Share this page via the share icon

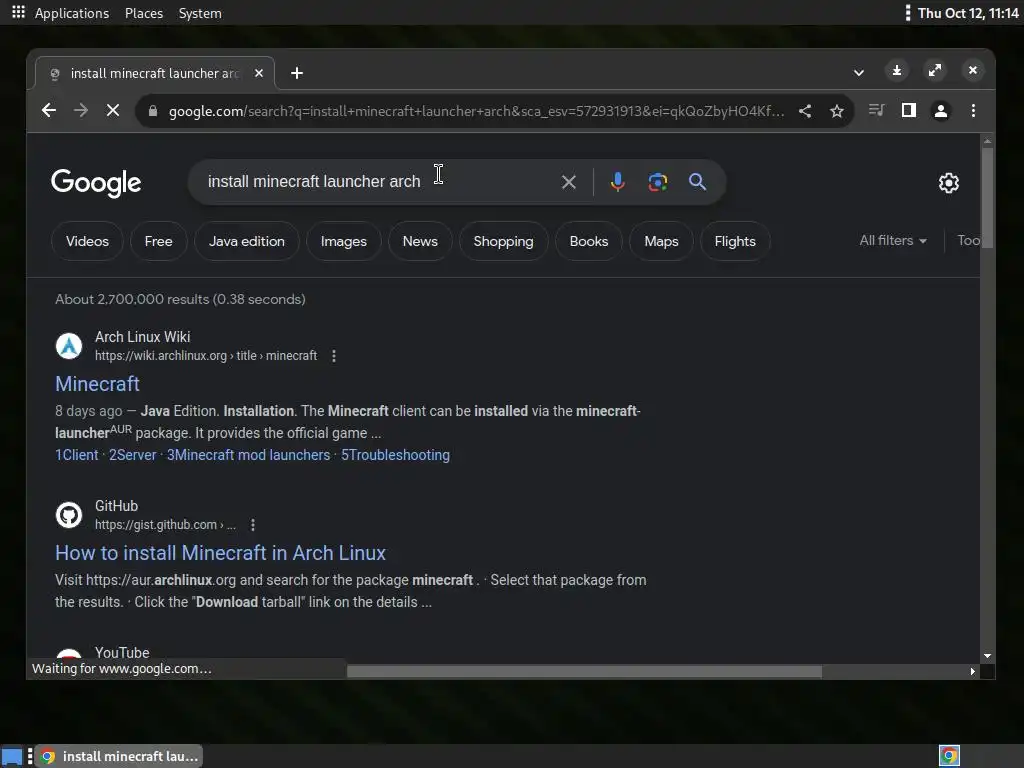click(x=805, y=111)
